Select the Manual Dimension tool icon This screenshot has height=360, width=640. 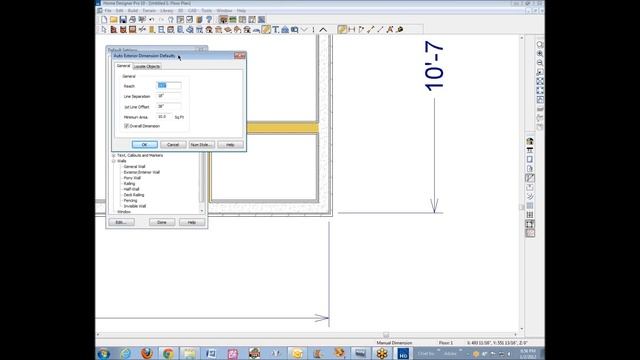click(342, 29)
